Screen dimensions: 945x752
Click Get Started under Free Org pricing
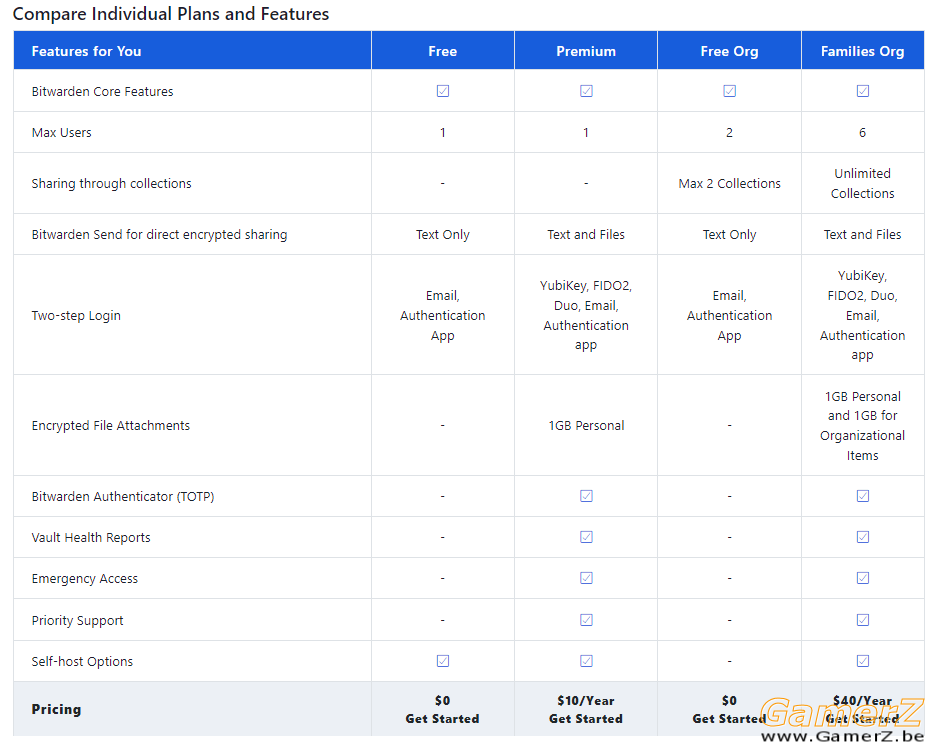(x=729, y=719)
